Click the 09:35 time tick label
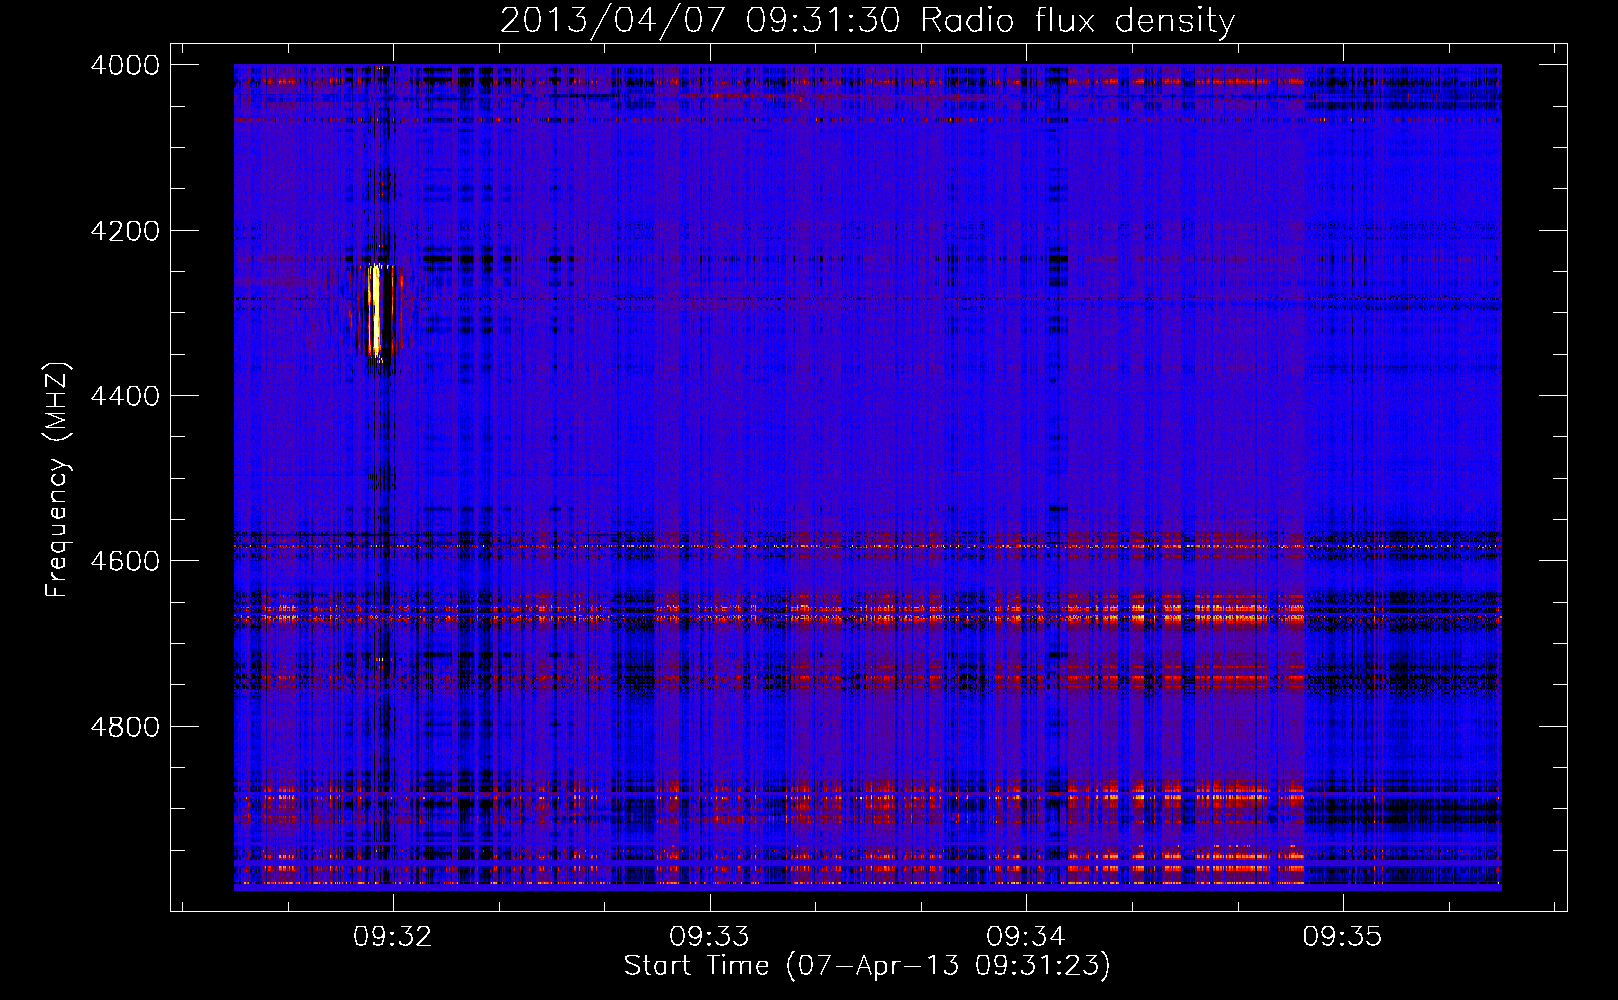The height and width of the screenshot is (1000, 1618). click(x=1342, y=936)
